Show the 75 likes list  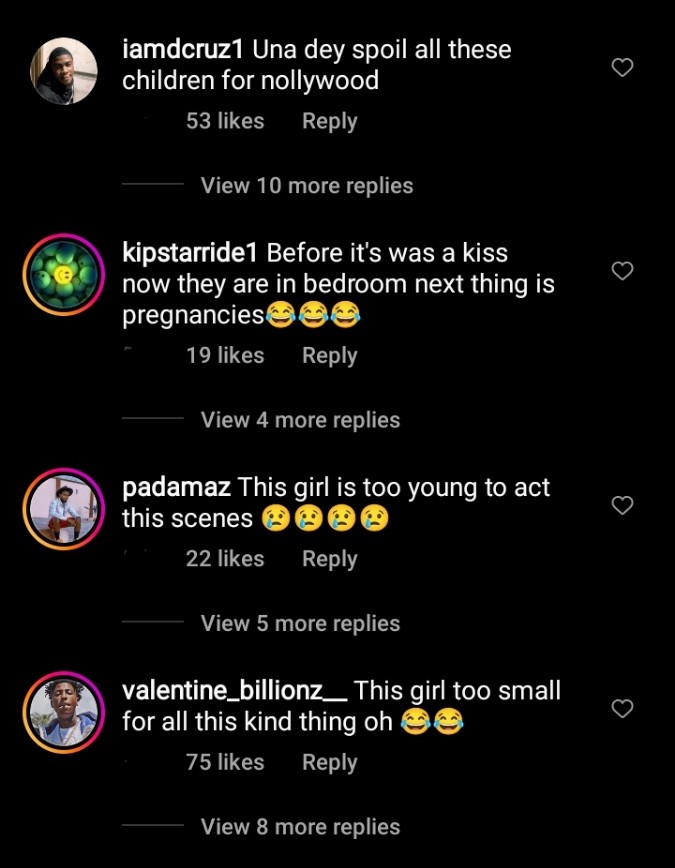(x=225, y=762)
